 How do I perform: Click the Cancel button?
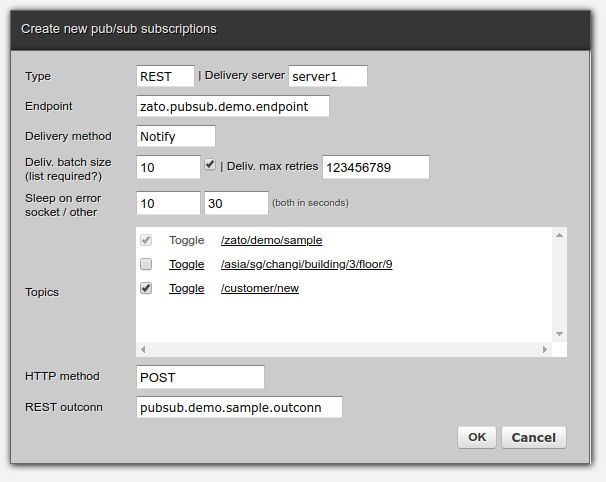[533, 437]
